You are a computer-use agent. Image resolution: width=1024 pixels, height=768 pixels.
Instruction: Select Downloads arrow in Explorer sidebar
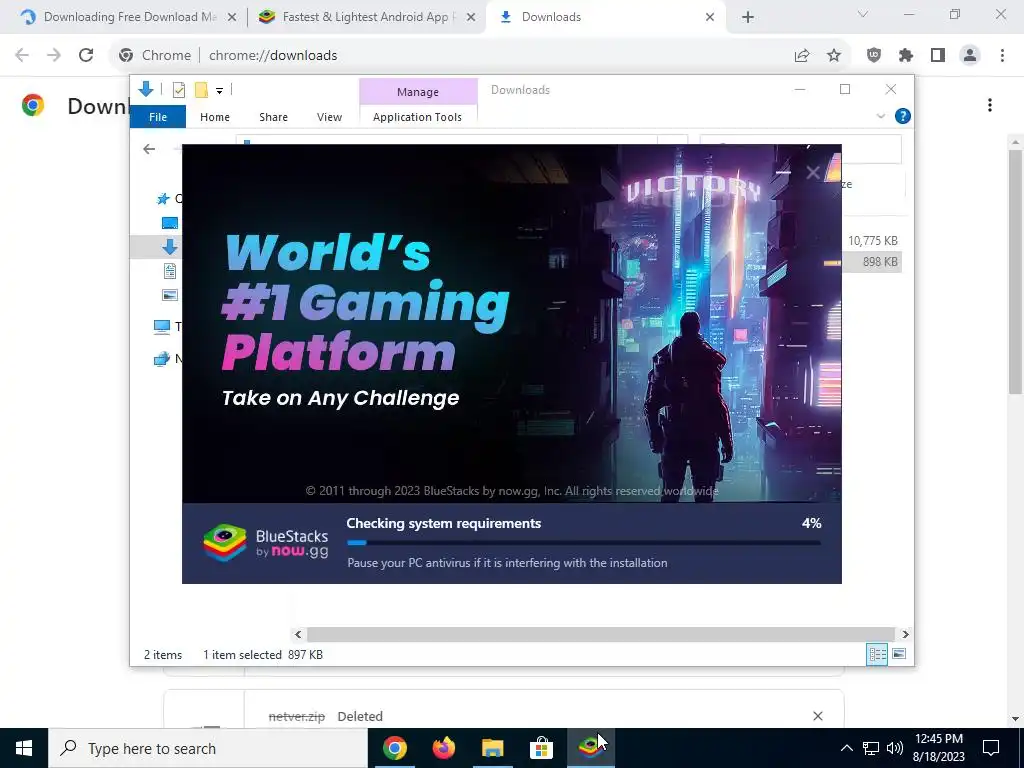click(x=170, y=247)
